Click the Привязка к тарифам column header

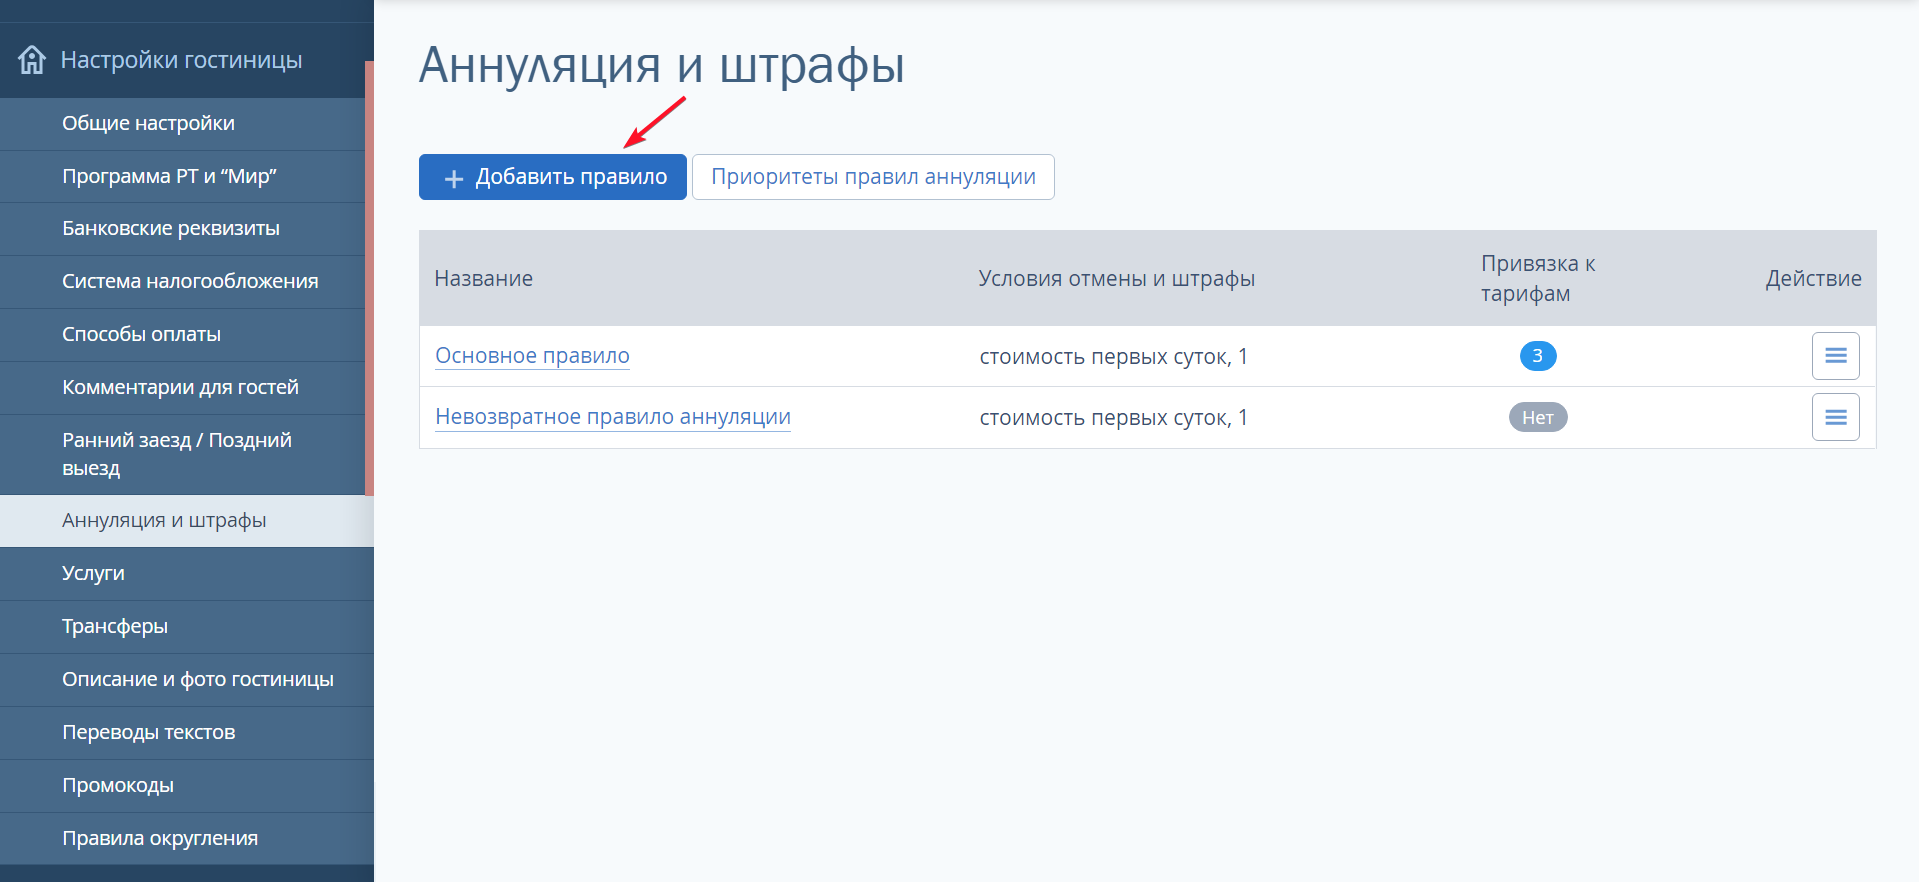(1538, 279)
